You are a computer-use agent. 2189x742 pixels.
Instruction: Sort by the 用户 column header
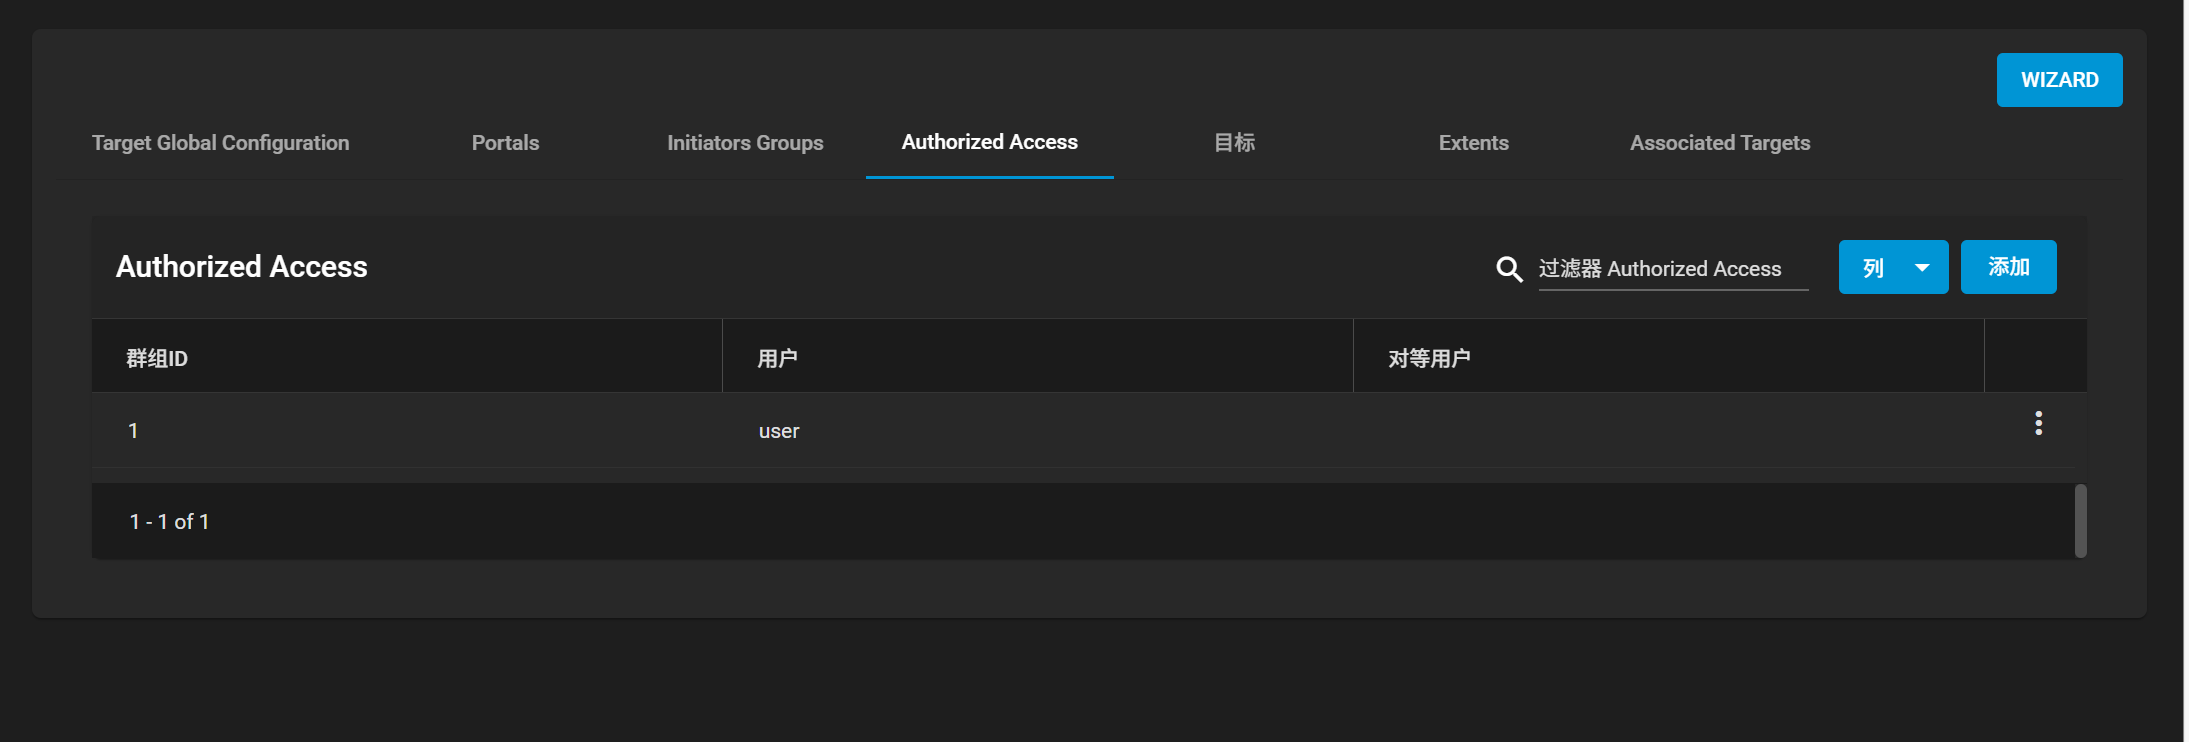(x=777, y=358)
